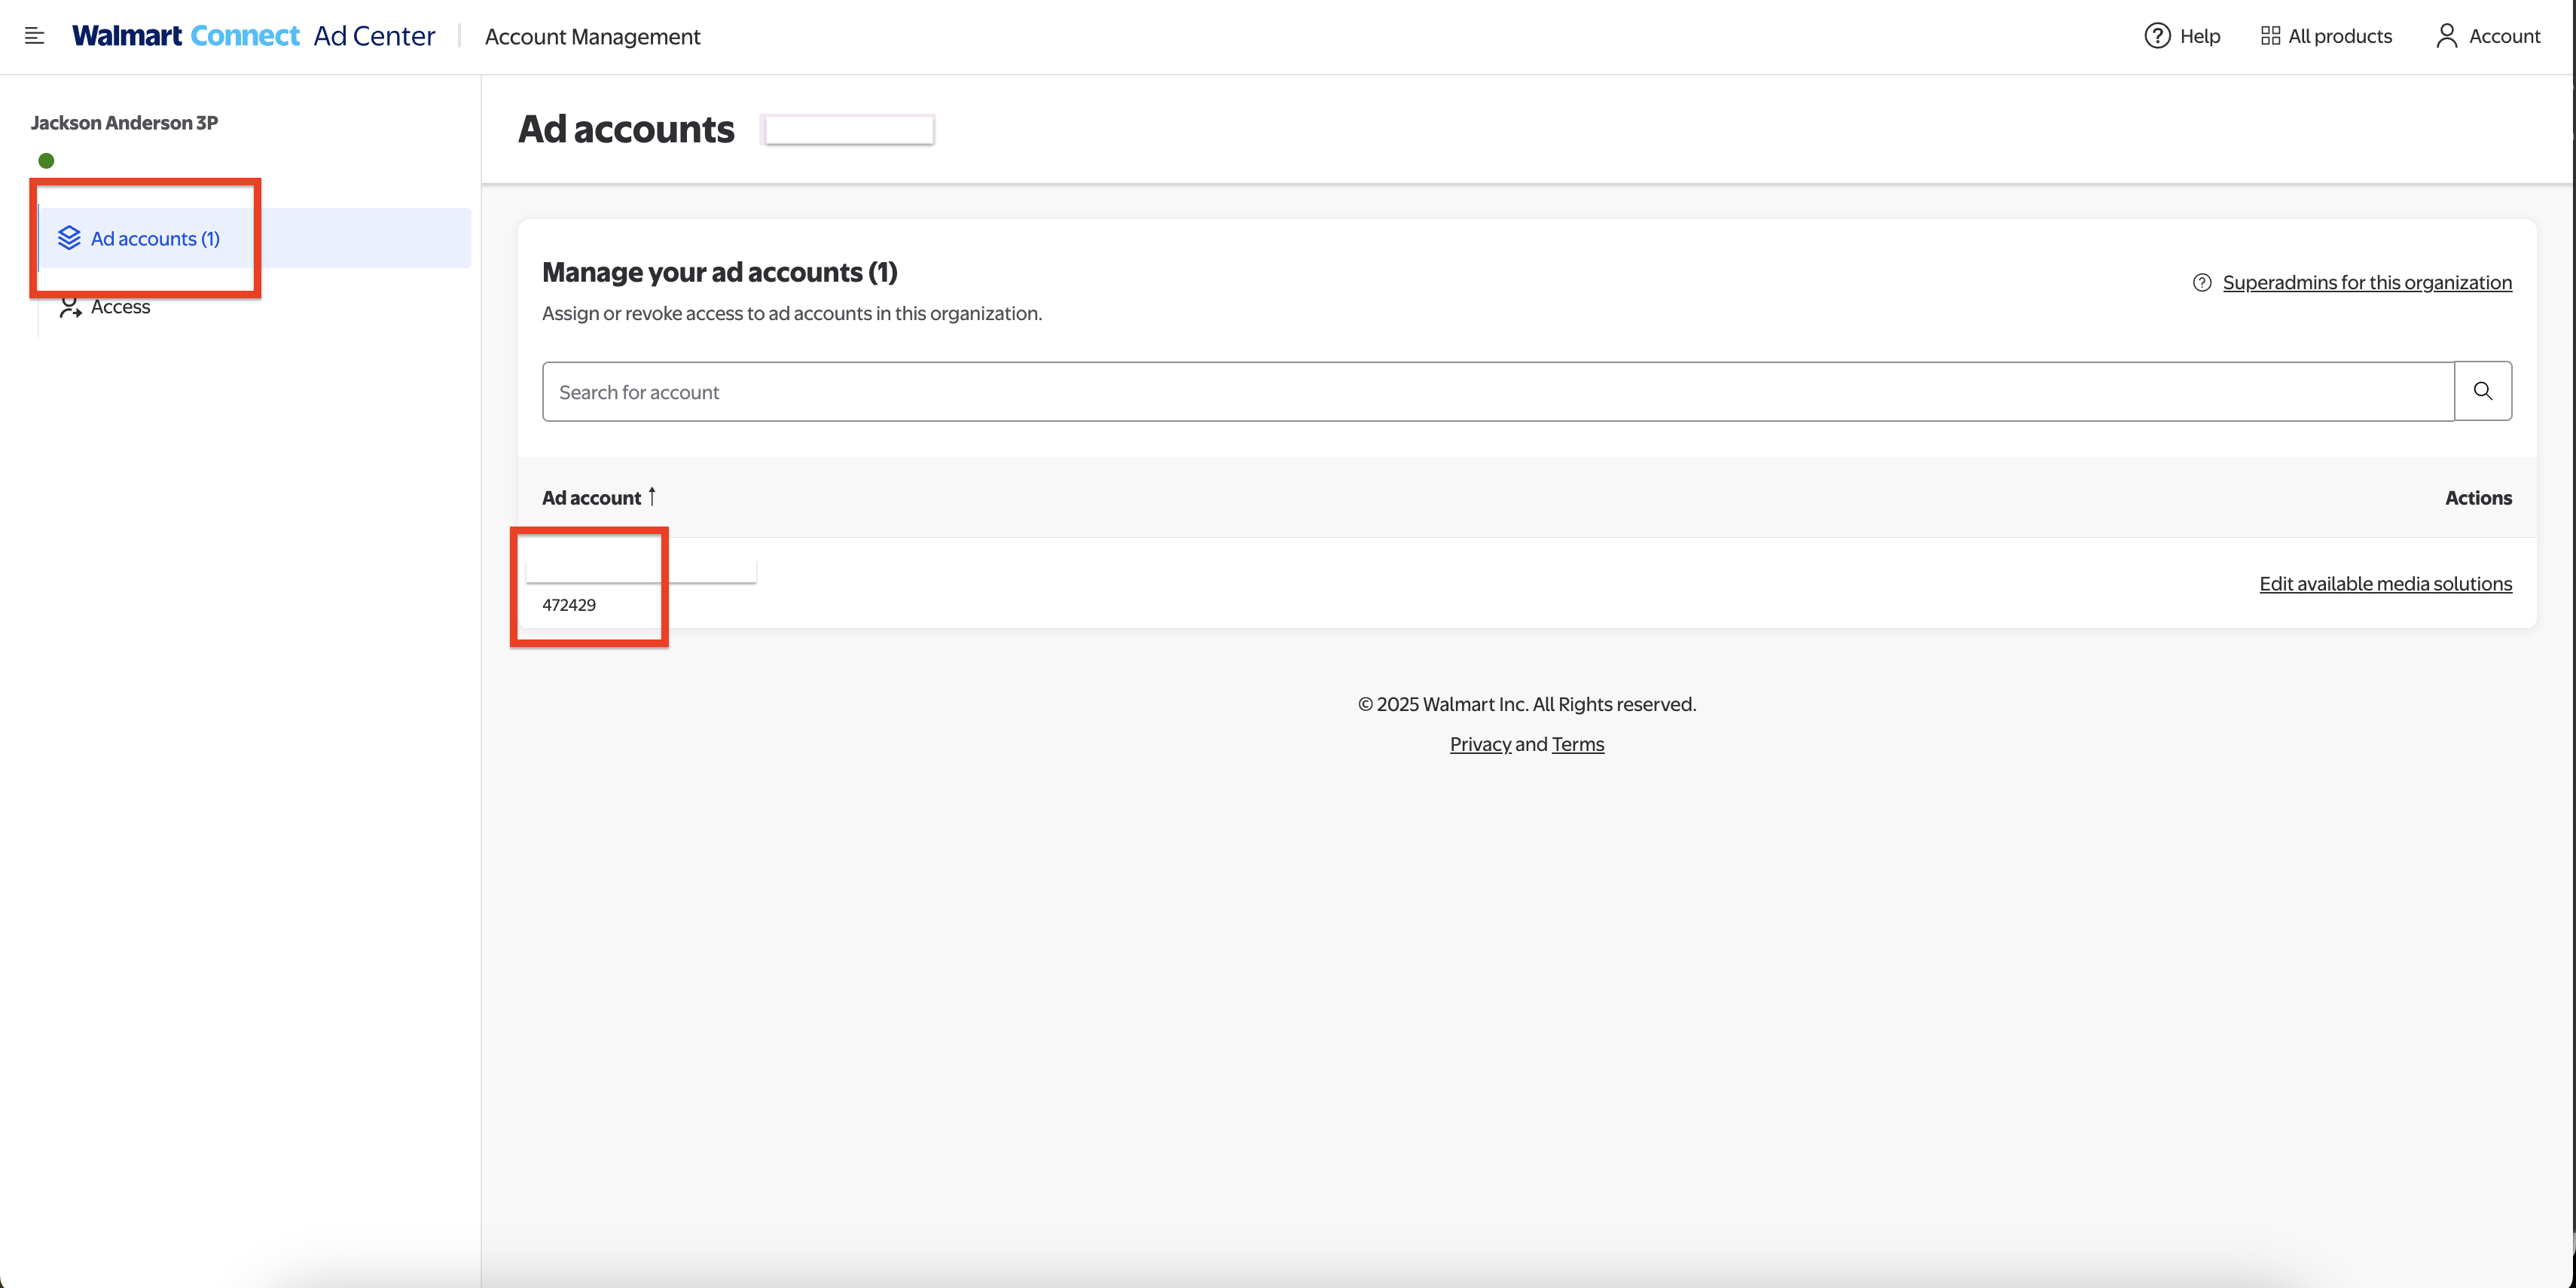Click Edit available media solutions
The height and width of the screenshot is (1288, 2576).
[x=2386, y=583]
